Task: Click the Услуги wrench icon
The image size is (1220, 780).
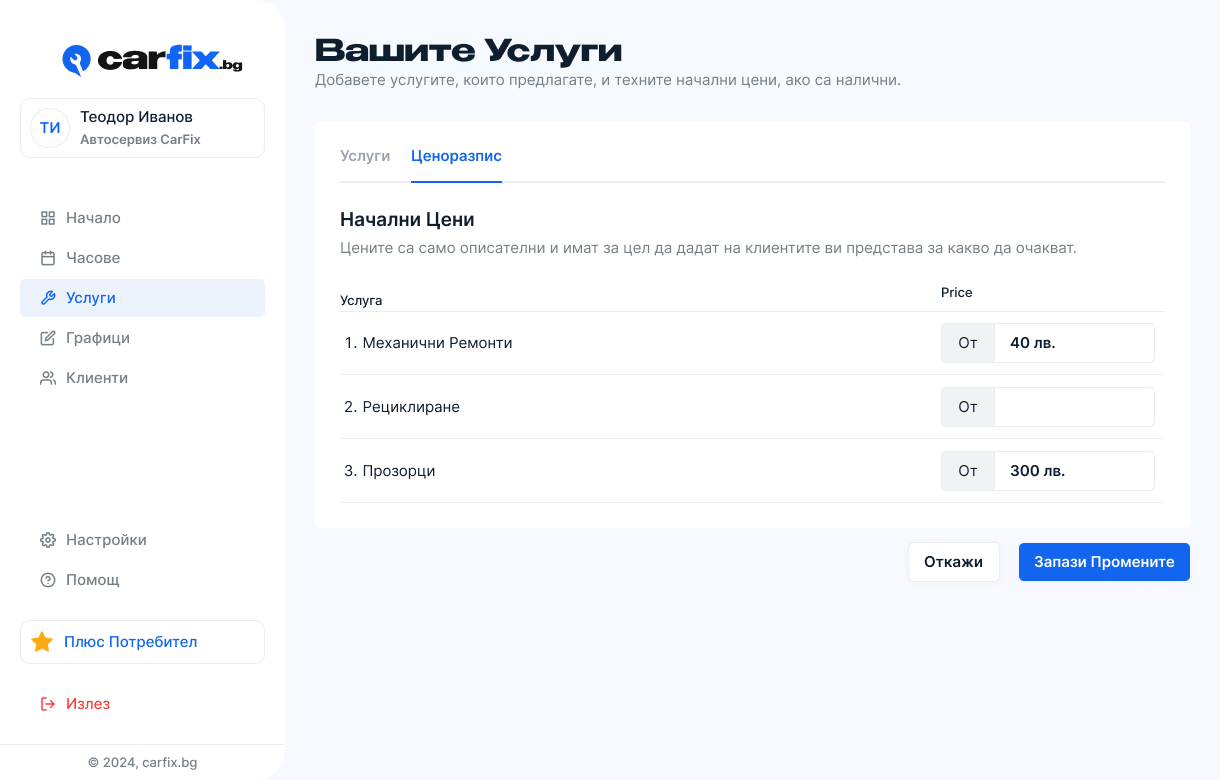Action: click(x=48, y=298)
